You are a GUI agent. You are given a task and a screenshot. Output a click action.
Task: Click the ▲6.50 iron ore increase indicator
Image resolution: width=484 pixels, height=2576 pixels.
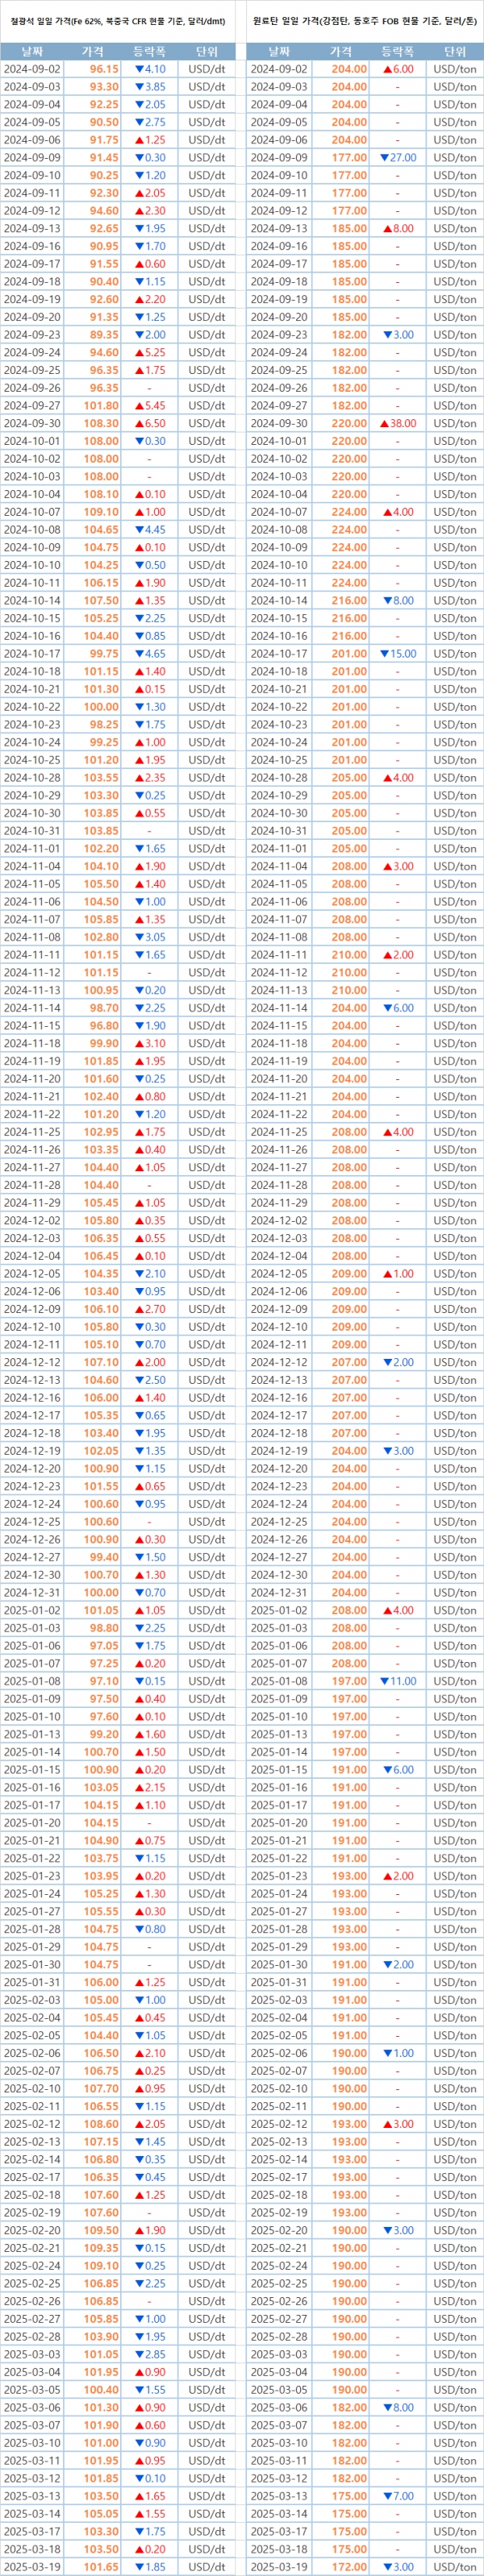pos(150,423)
